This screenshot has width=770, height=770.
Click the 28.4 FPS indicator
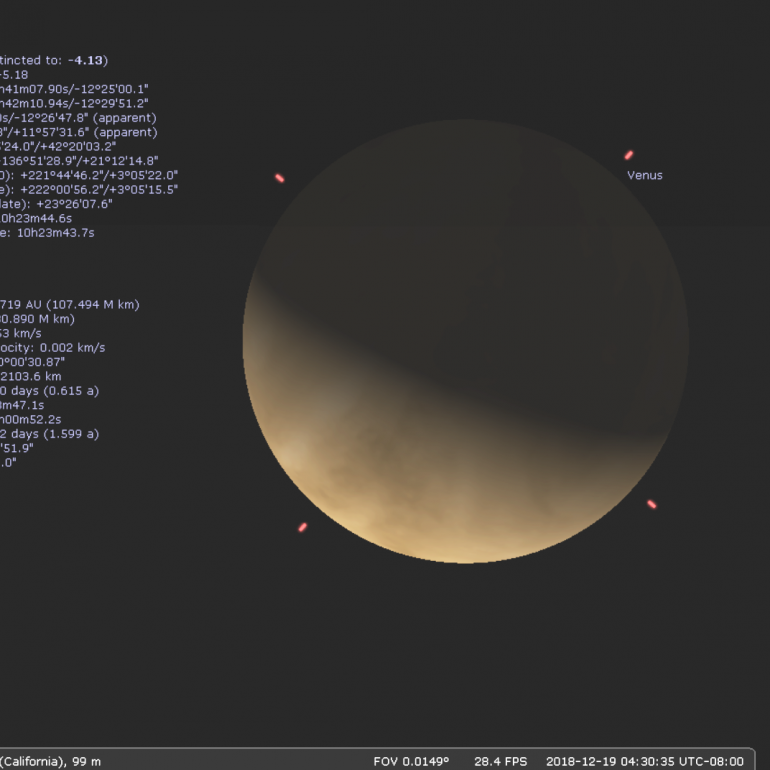pos(500,761)
